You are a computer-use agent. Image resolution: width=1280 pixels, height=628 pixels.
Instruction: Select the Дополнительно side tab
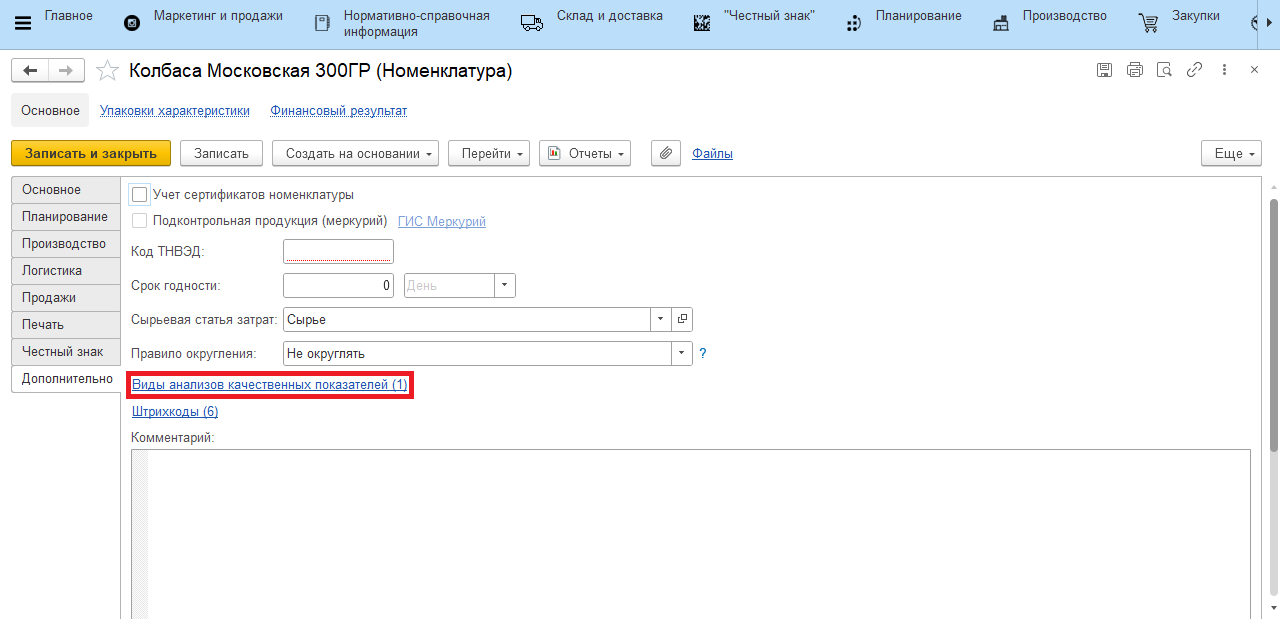click(66, 379)
